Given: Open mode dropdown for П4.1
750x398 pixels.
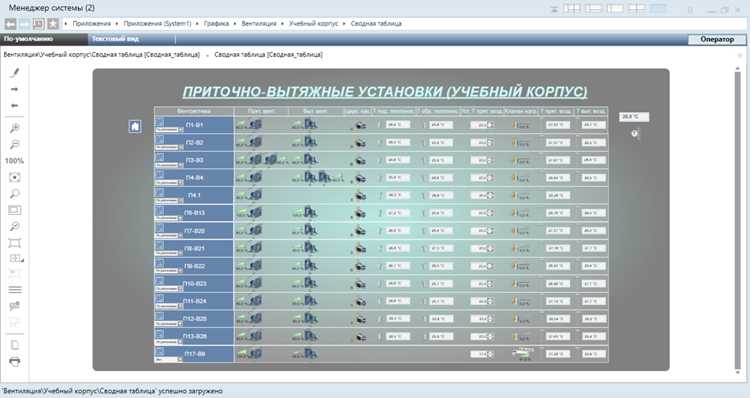Looking at the screenshot, I should pos(169,200).
